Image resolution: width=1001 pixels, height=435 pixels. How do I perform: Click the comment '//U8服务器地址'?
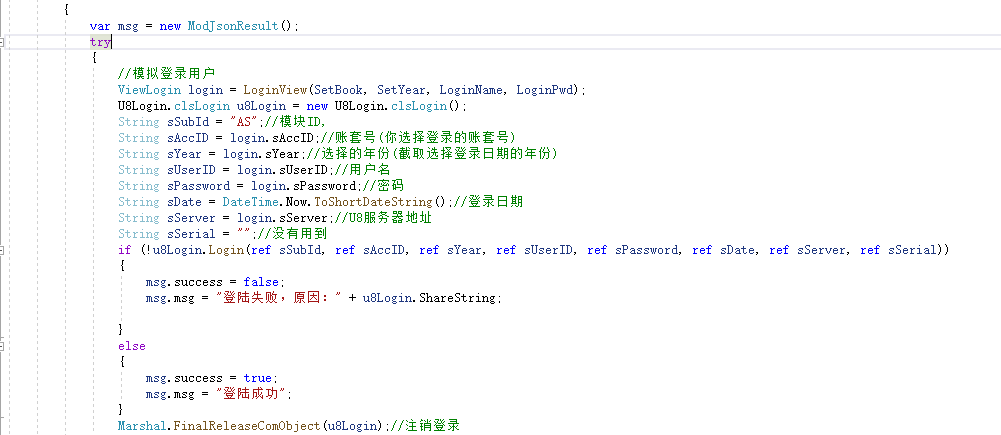point(381,218)
